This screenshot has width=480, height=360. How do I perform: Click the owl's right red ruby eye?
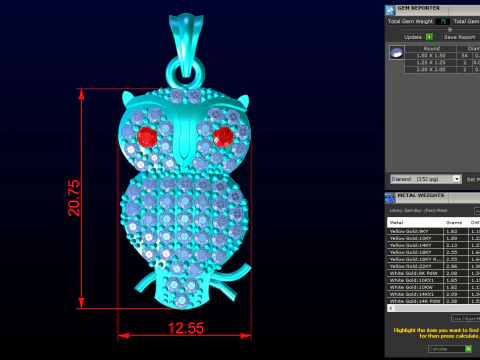pos(223,137)
